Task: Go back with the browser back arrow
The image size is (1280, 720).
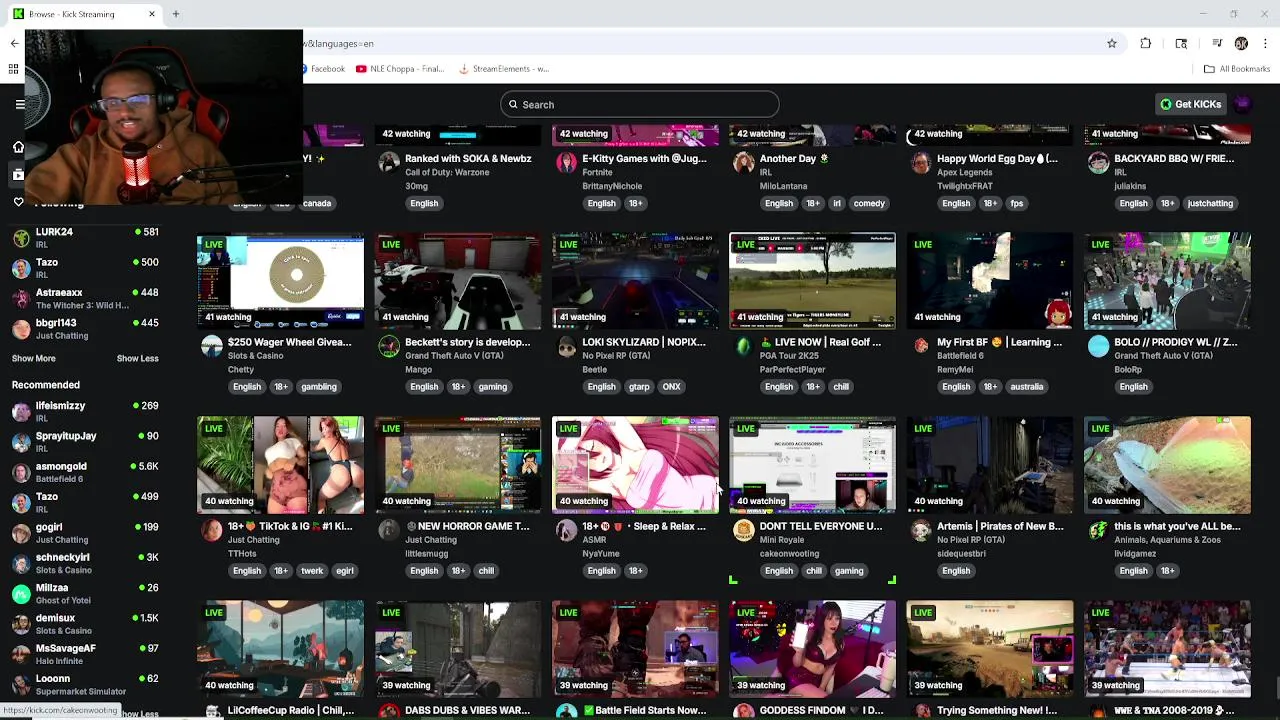Action: [x=14, y=43]
